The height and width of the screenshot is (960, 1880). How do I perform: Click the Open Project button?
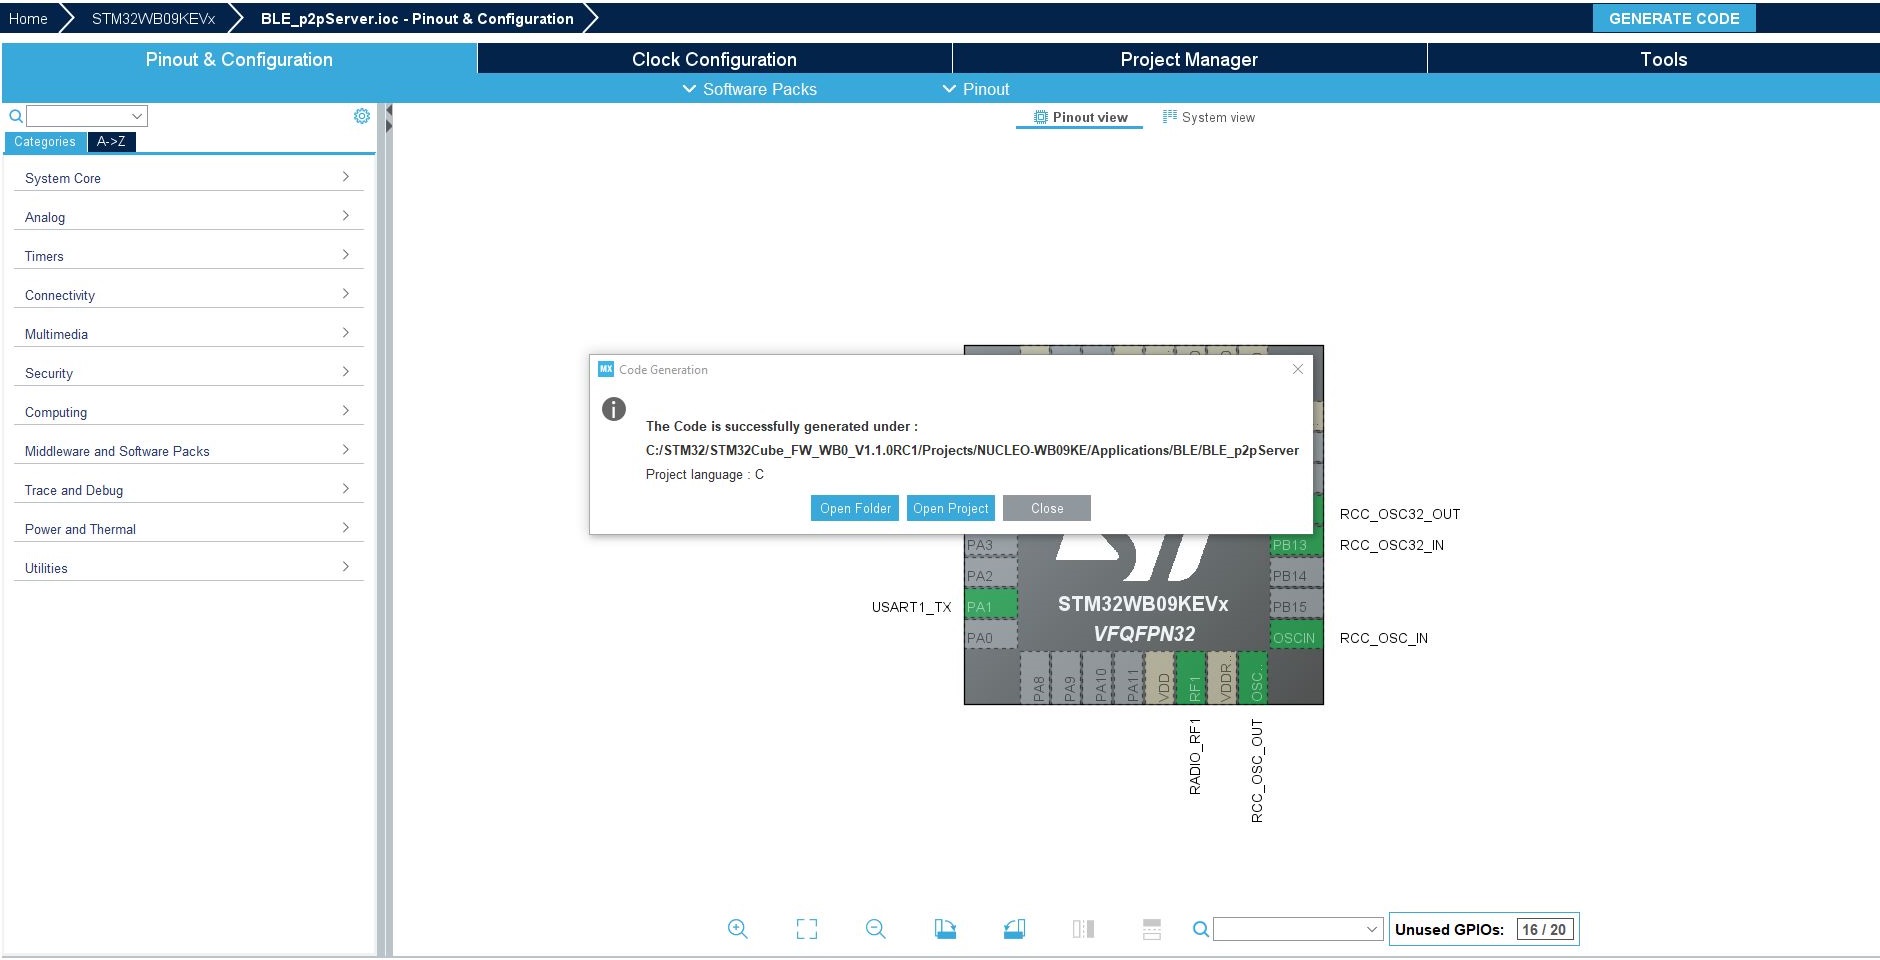pyautogui.click(x=950, y=508)
